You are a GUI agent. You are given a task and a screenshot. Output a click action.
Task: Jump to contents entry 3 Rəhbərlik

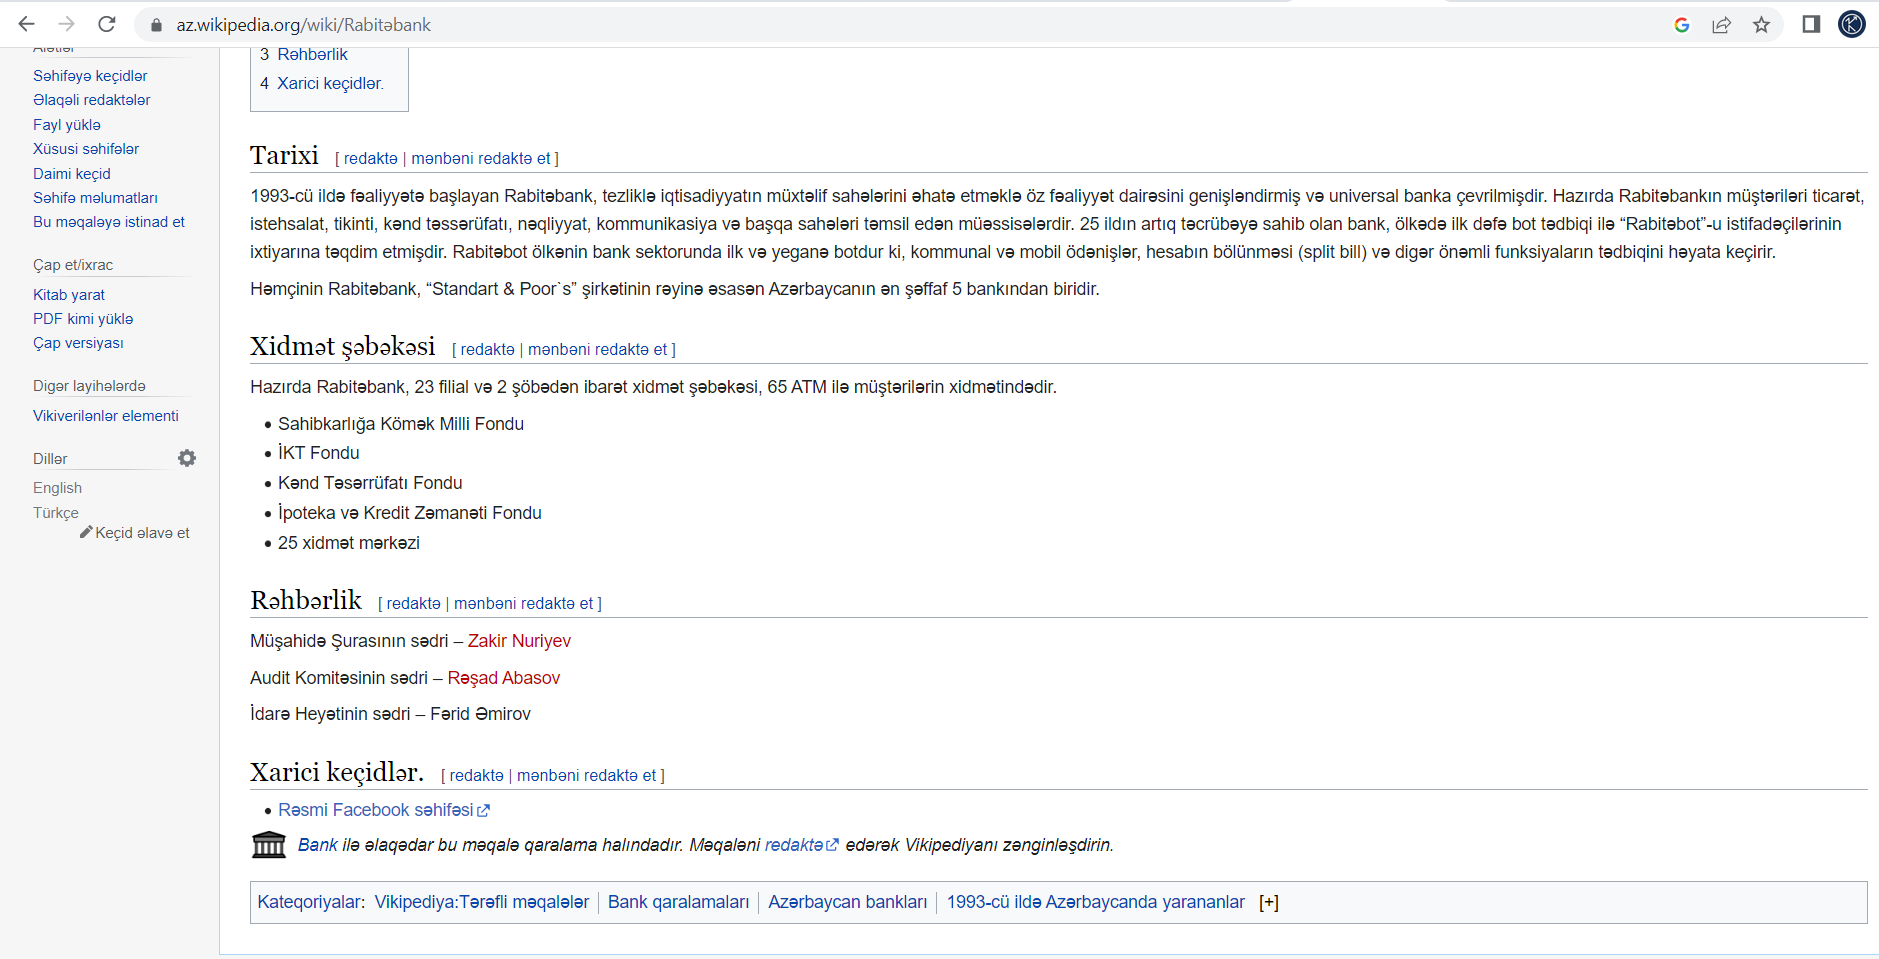click(x=304, y=55)
